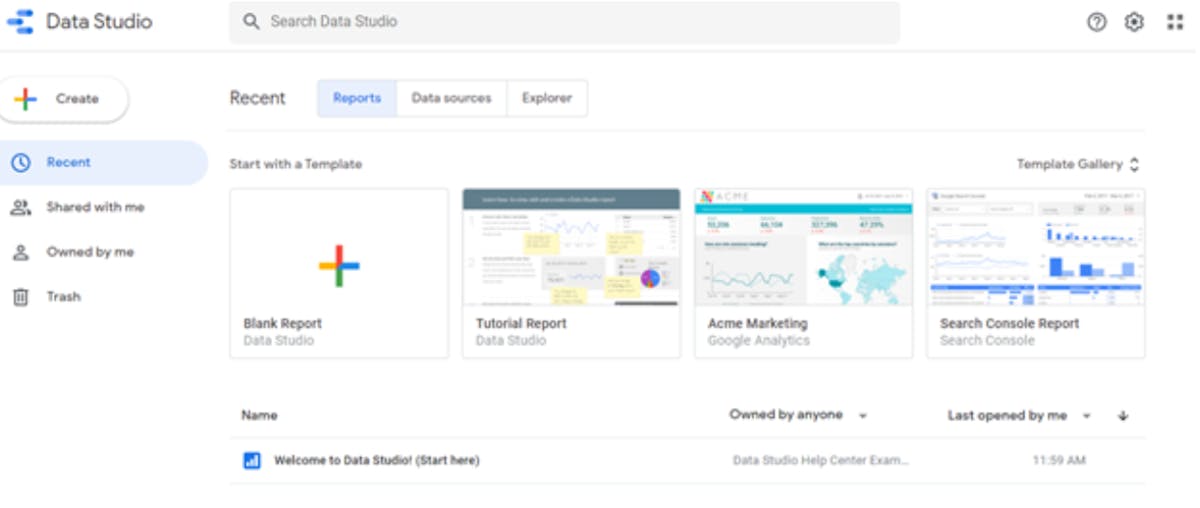Screen dimensions: 1200x508
Task: Open the Google apps grid icon
Action: point(1175,22)
